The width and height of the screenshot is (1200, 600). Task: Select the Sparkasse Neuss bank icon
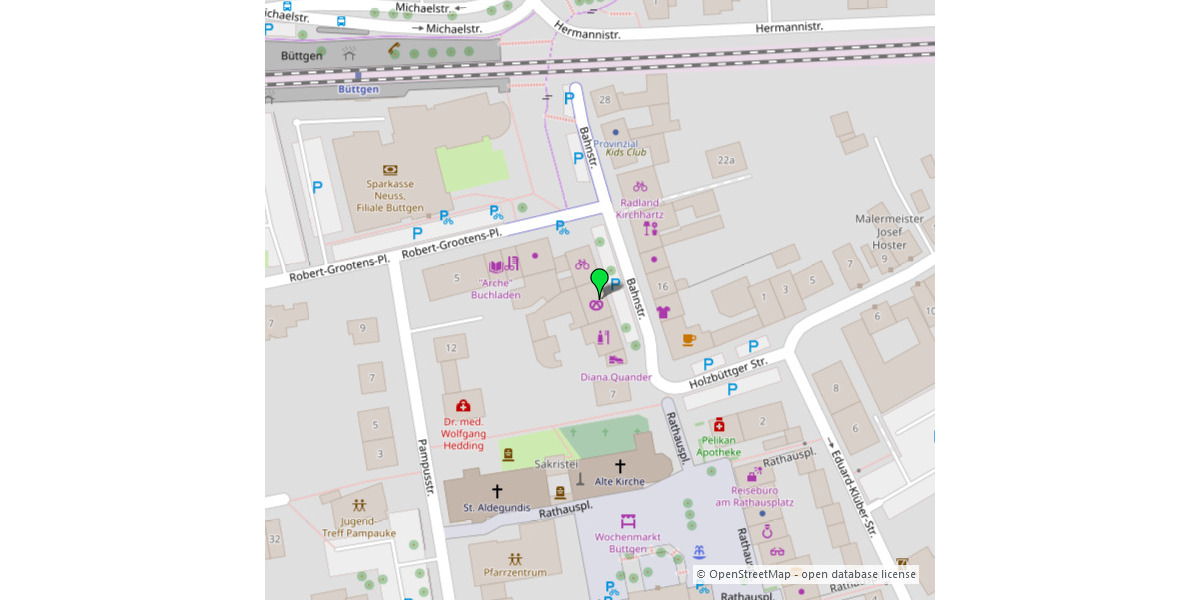[390, 170]
